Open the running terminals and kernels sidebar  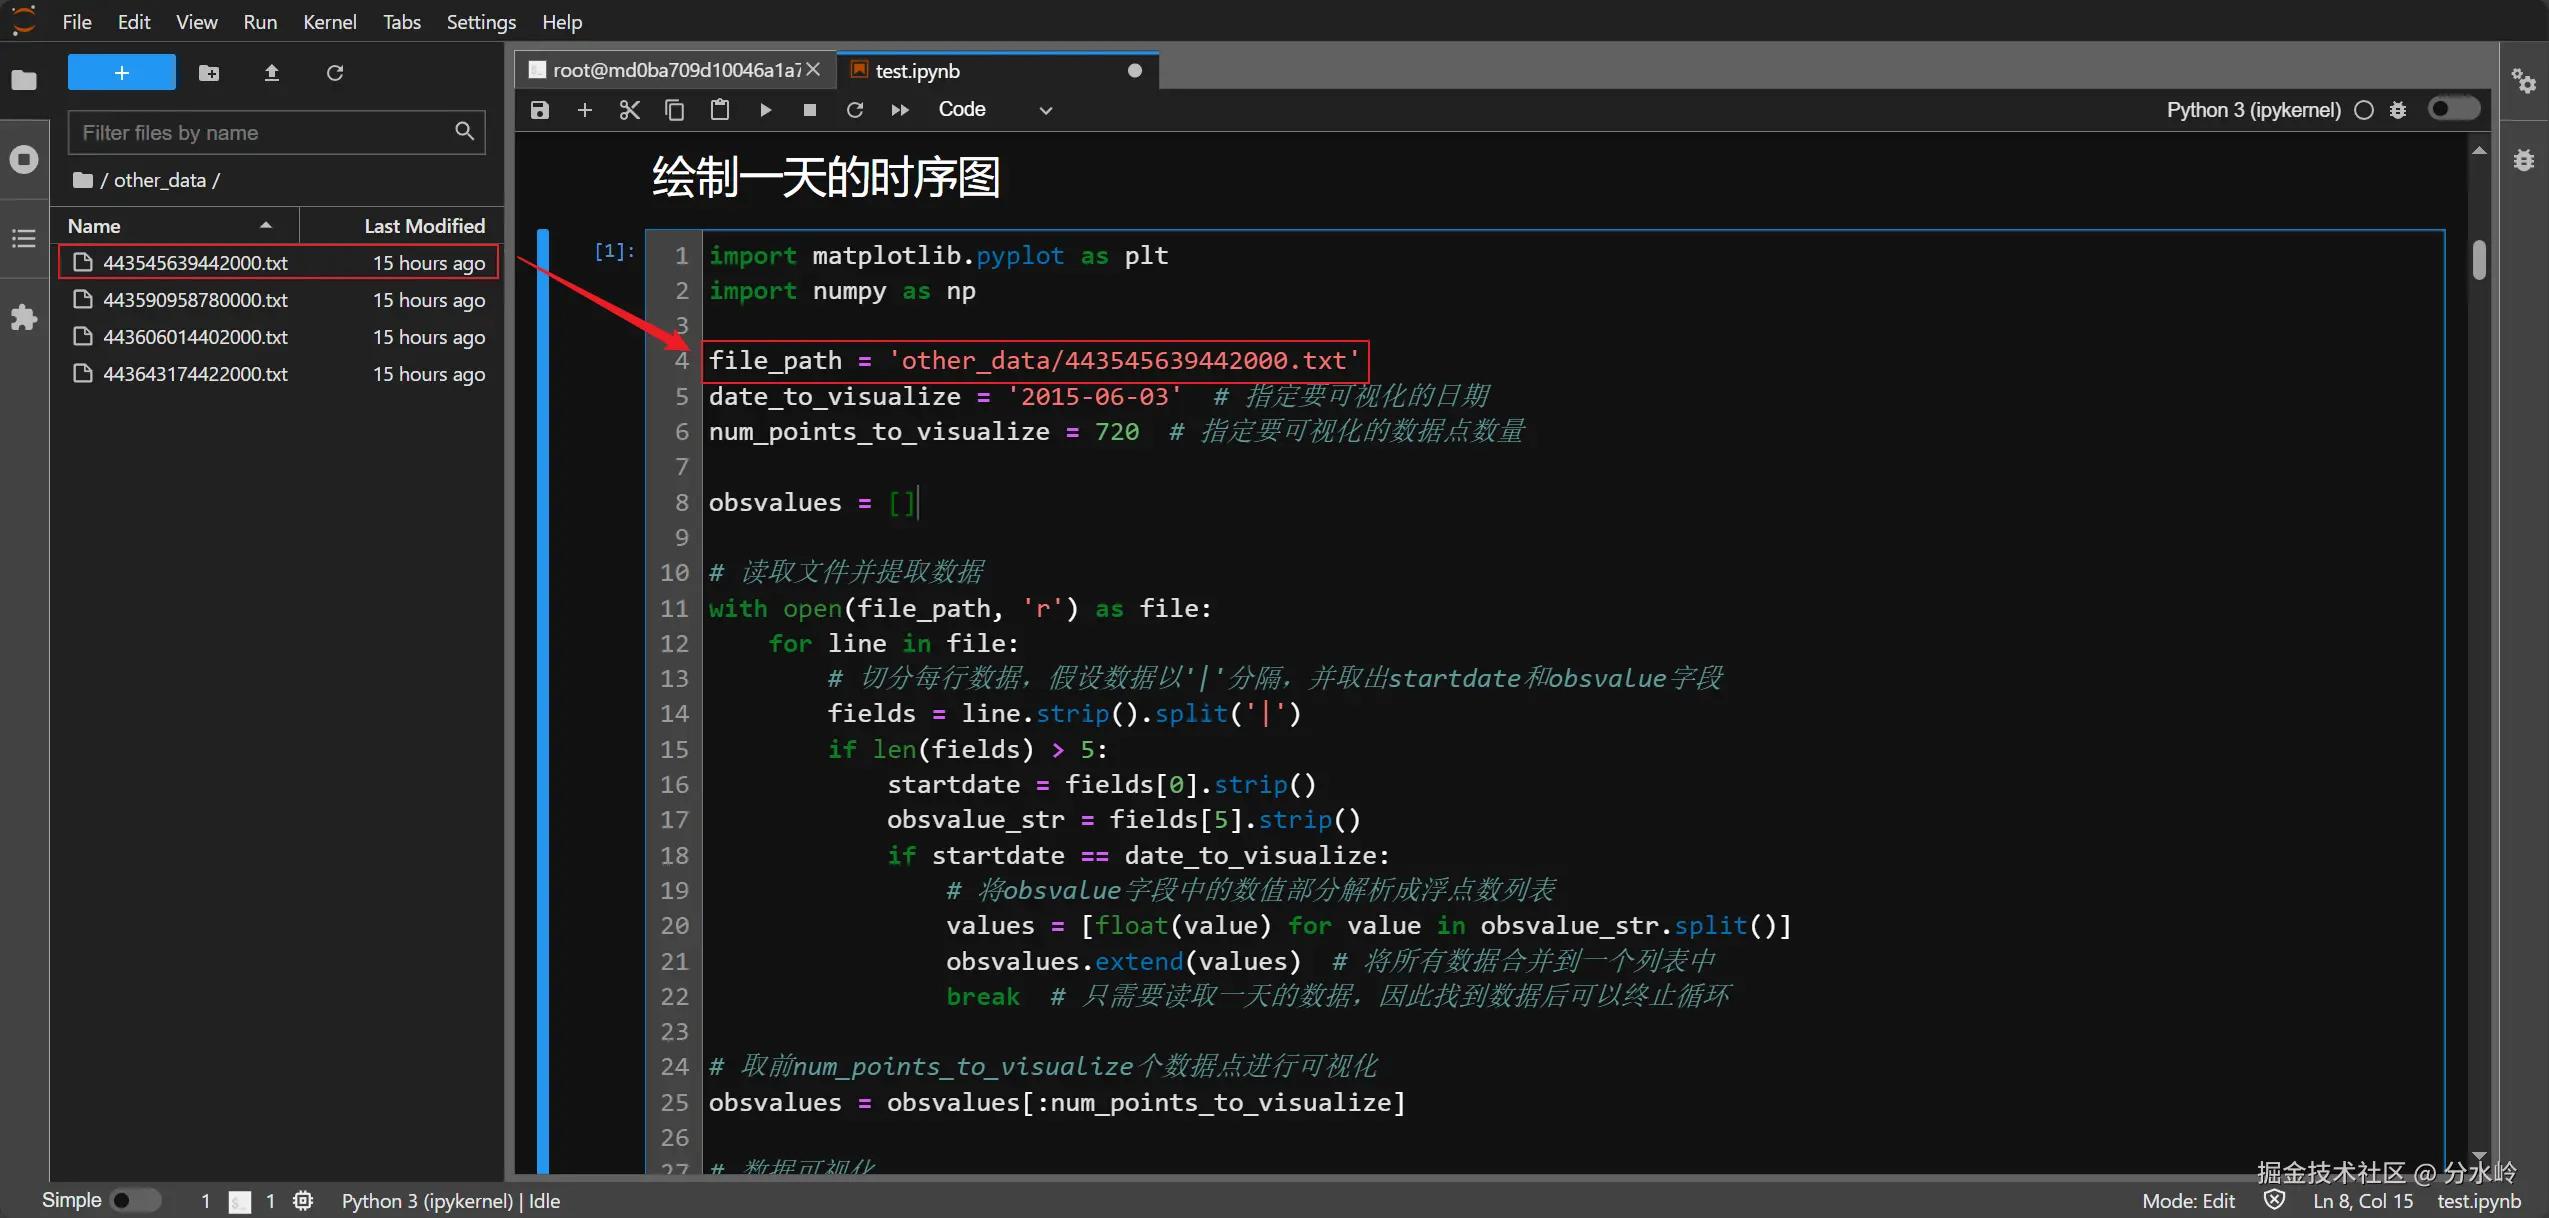click(x=24, y=159)
